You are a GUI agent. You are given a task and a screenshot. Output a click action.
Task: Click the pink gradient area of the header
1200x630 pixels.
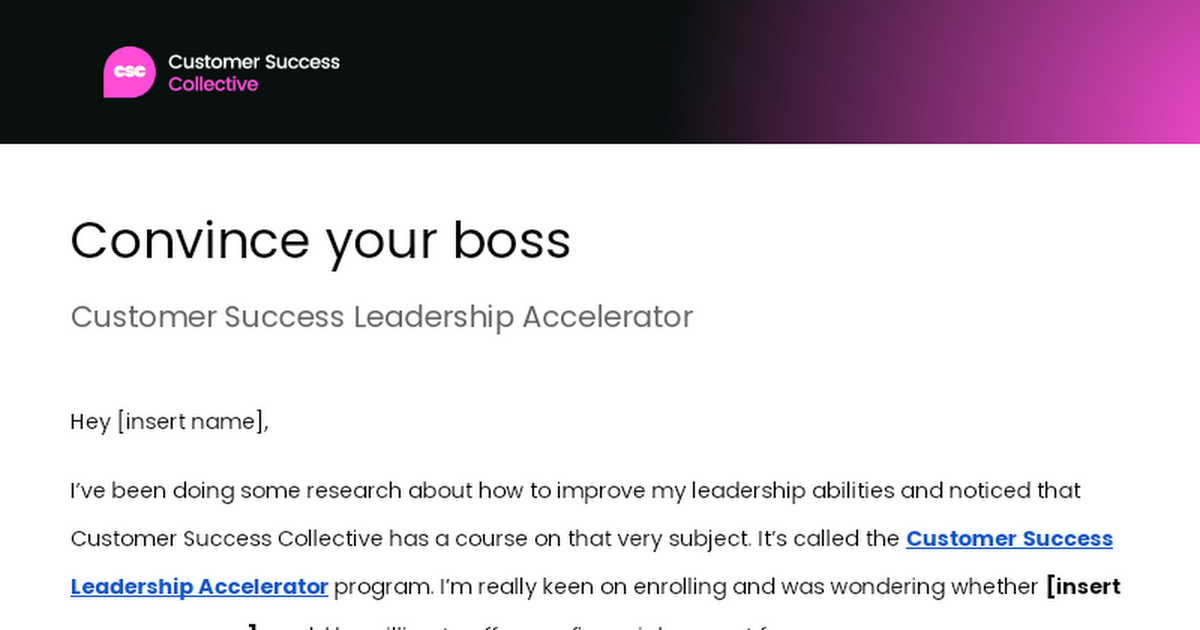[x=1050, y=72]
